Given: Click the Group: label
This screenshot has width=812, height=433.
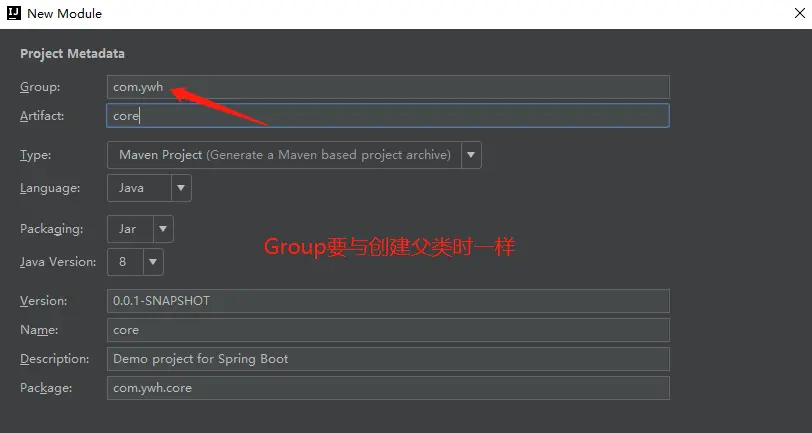Looking at the screenshot, I should pos(40,87).
